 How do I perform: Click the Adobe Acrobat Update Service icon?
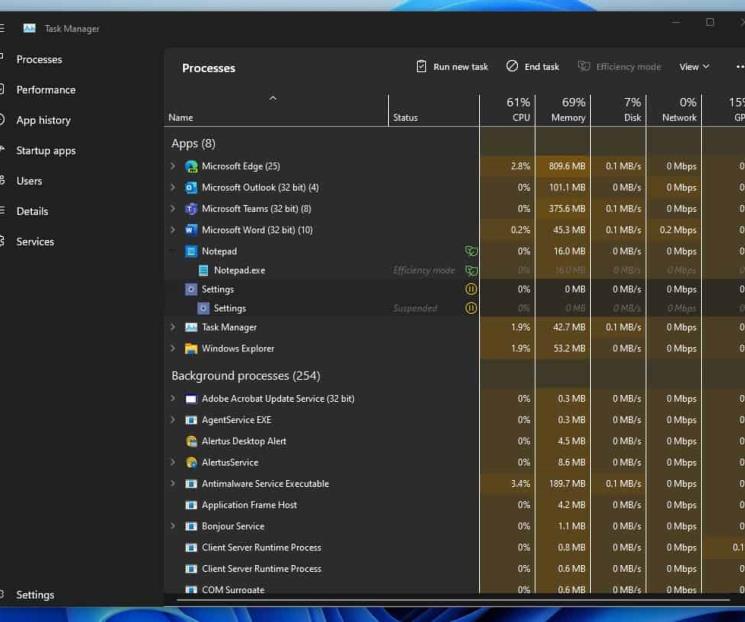(x=191, y=399)
